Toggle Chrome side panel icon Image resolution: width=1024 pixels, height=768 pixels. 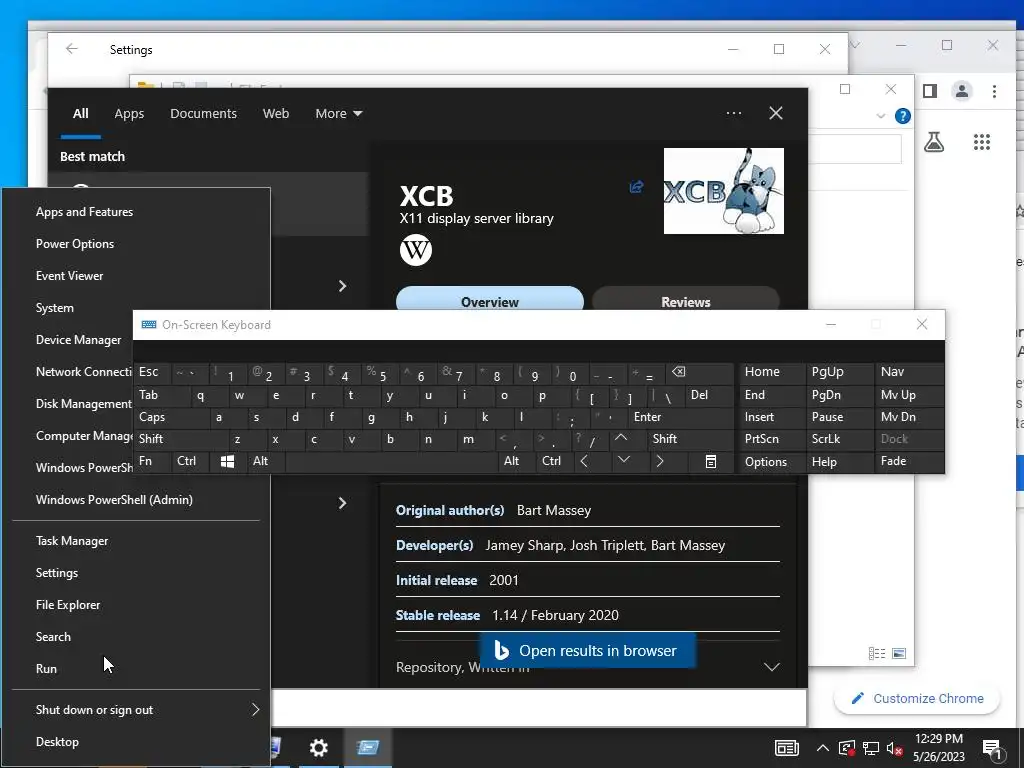(x=930, y=91)
